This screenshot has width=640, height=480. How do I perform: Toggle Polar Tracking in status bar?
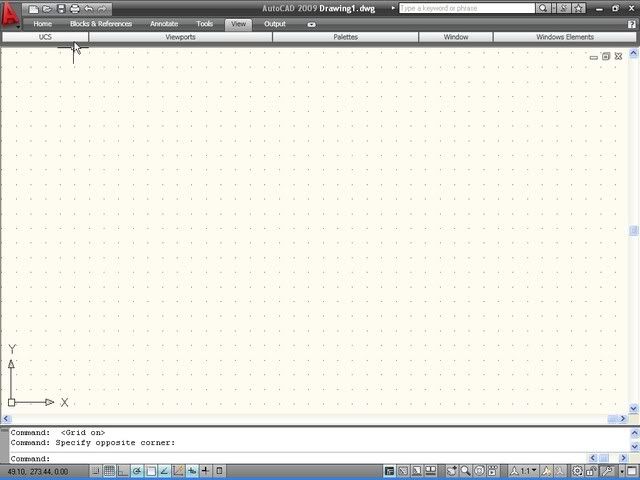pyautogui.click(x=136, y=471)
